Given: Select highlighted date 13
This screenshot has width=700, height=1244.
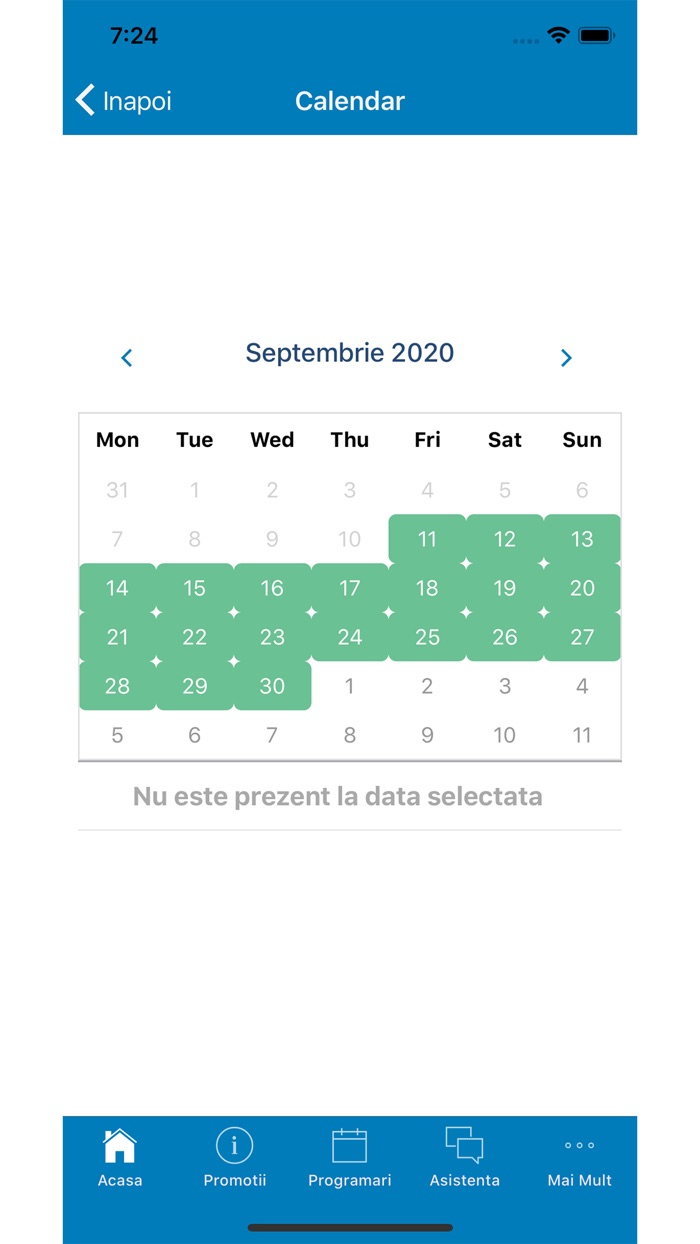Looking at the screenshot, I should (x=582, y=539).
